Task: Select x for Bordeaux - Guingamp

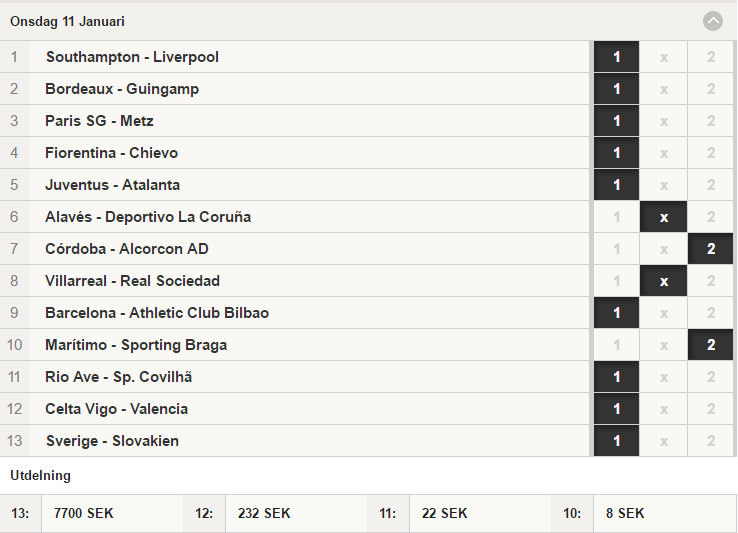Action: pos(664,89)
